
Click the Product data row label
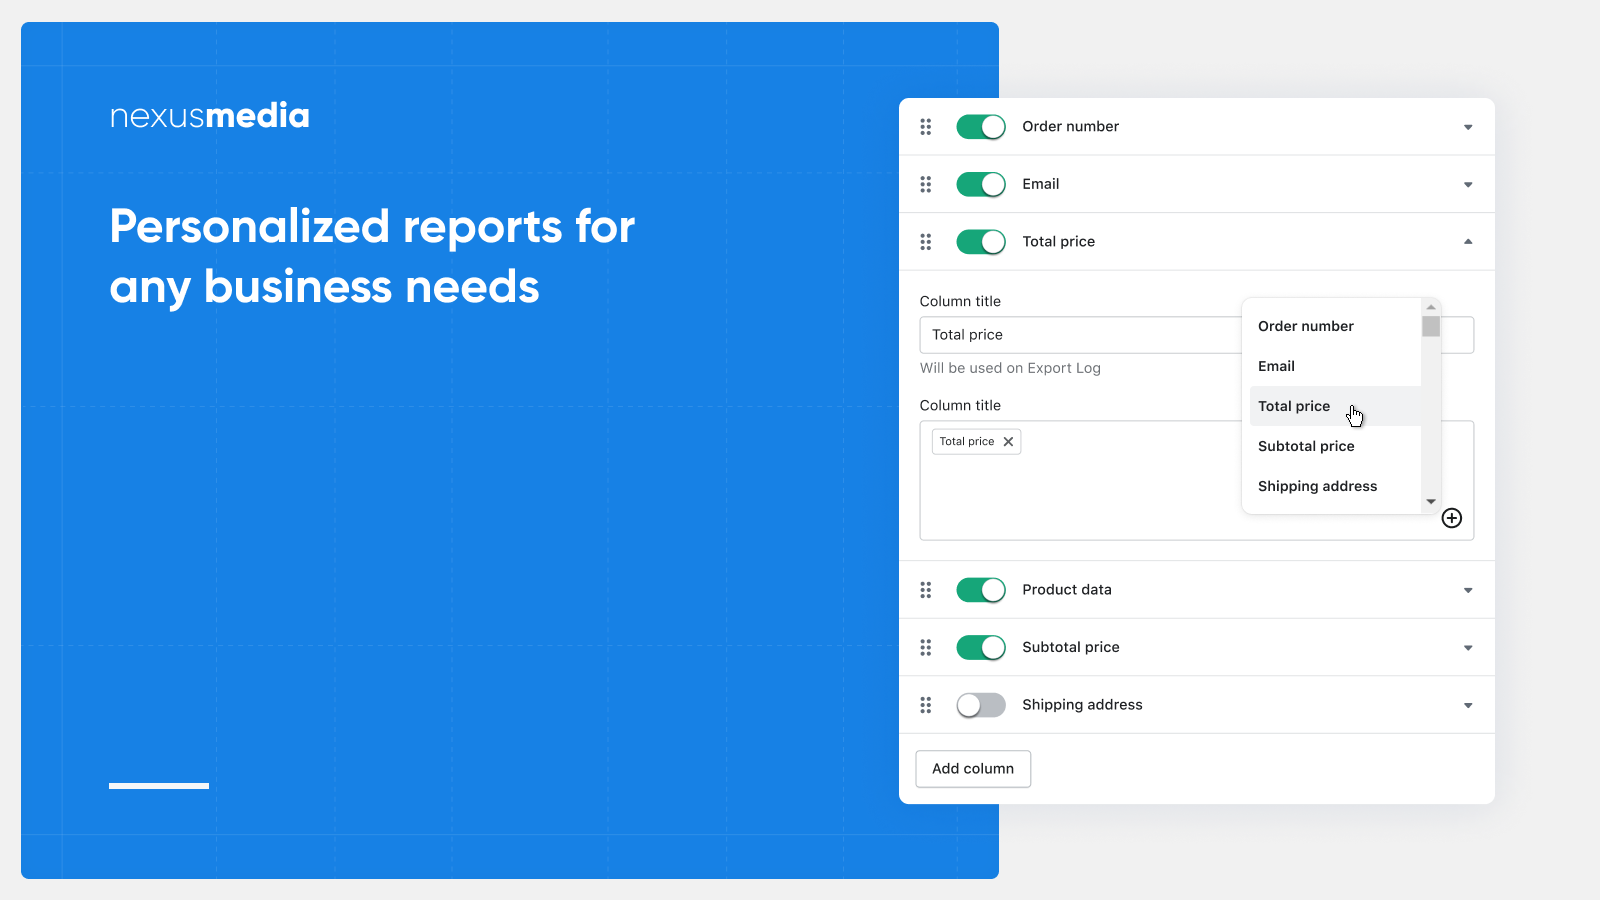[x=1067, y=590]
